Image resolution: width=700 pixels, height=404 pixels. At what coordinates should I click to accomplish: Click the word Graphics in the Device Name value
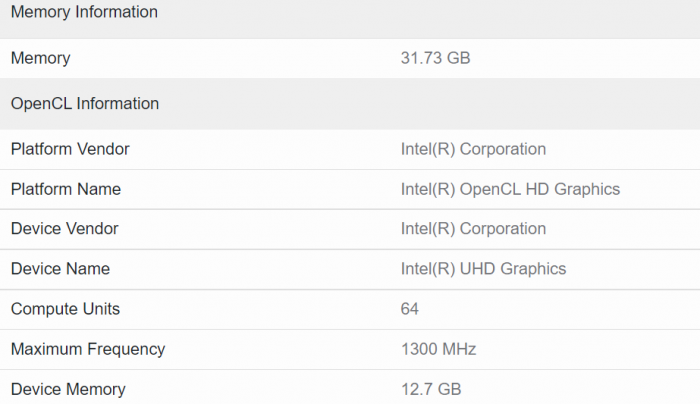pos(534,269)
